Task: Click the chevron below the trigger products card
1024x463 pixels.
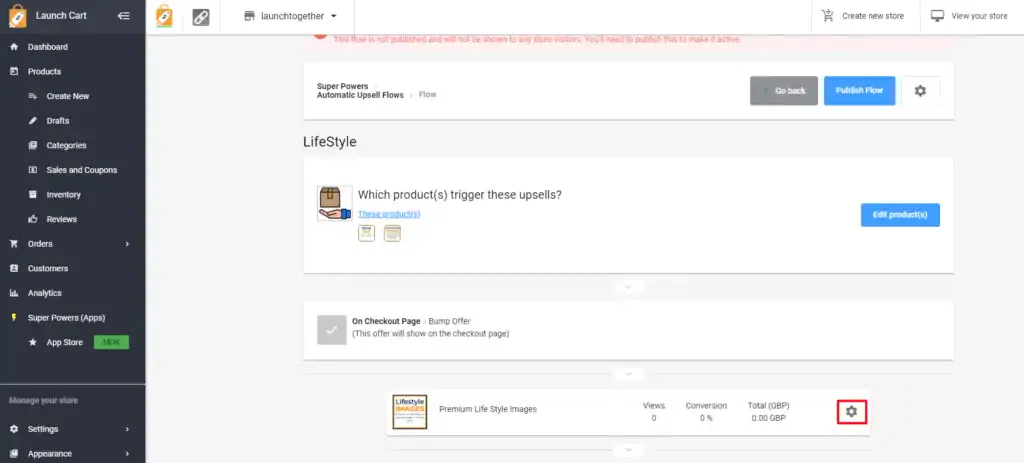Action: (x=628, y=287)
